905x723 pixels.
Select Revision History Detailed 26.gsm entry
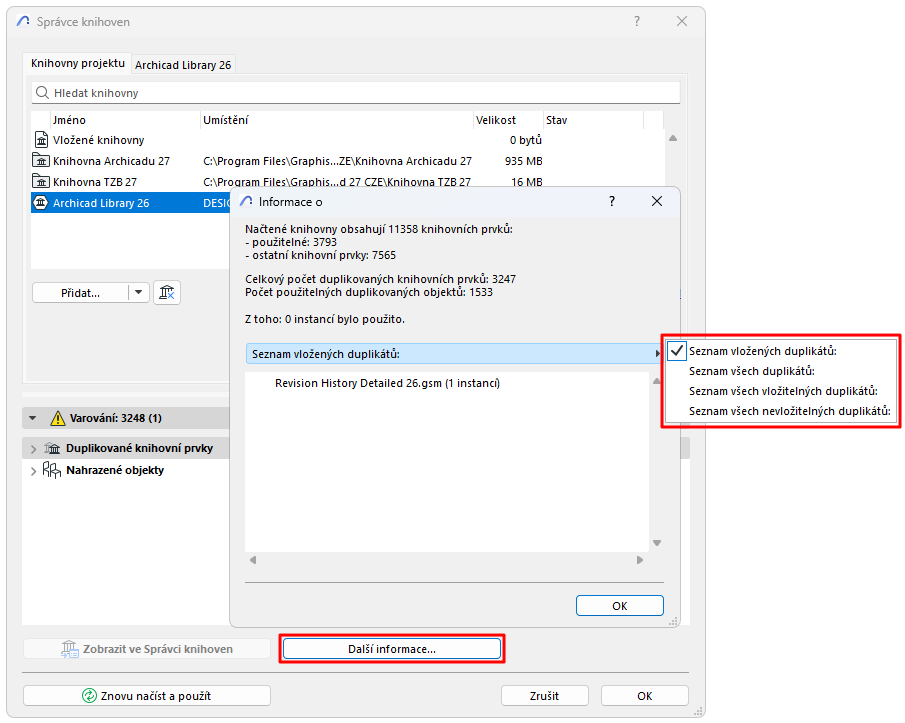(387, 383)
